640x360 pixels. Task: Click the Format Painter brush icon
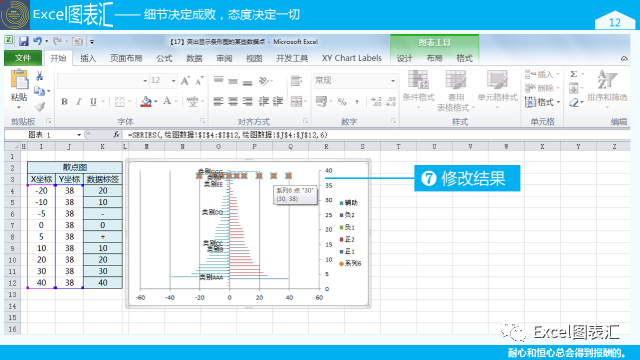(39, 107)
